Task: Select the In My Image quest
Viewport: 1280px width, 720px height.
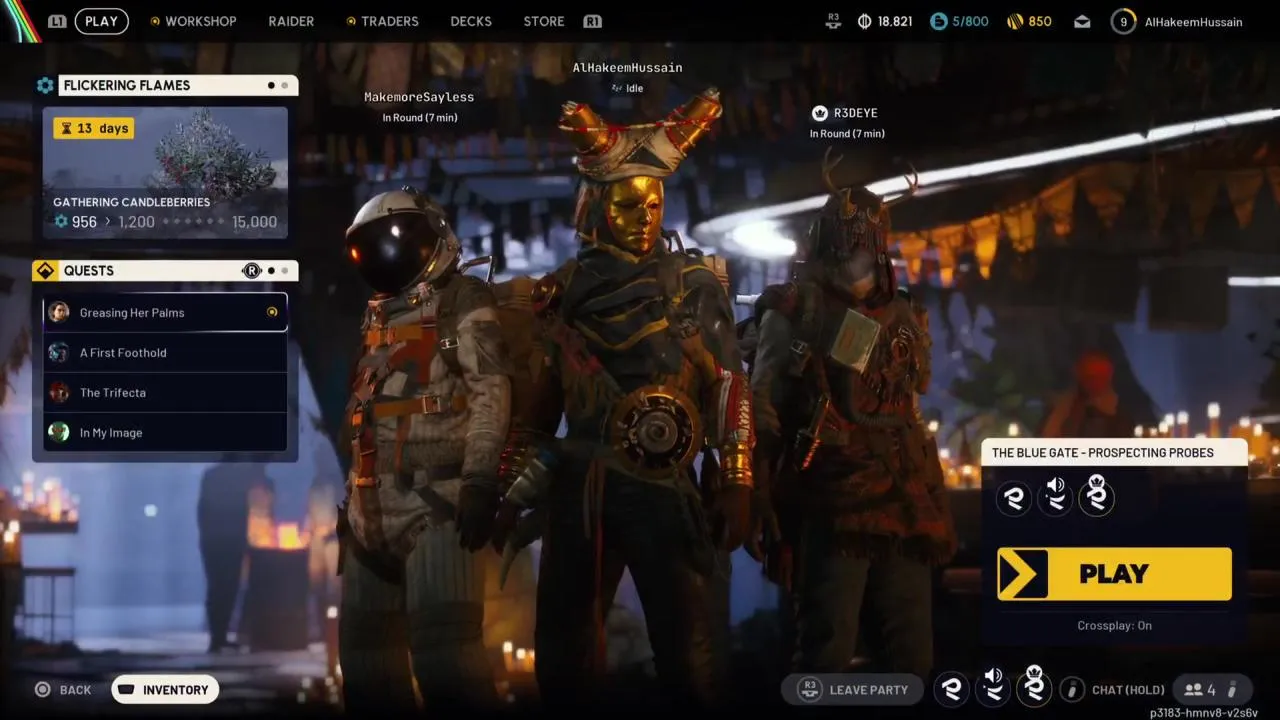Action: click(x=165, y=432)
